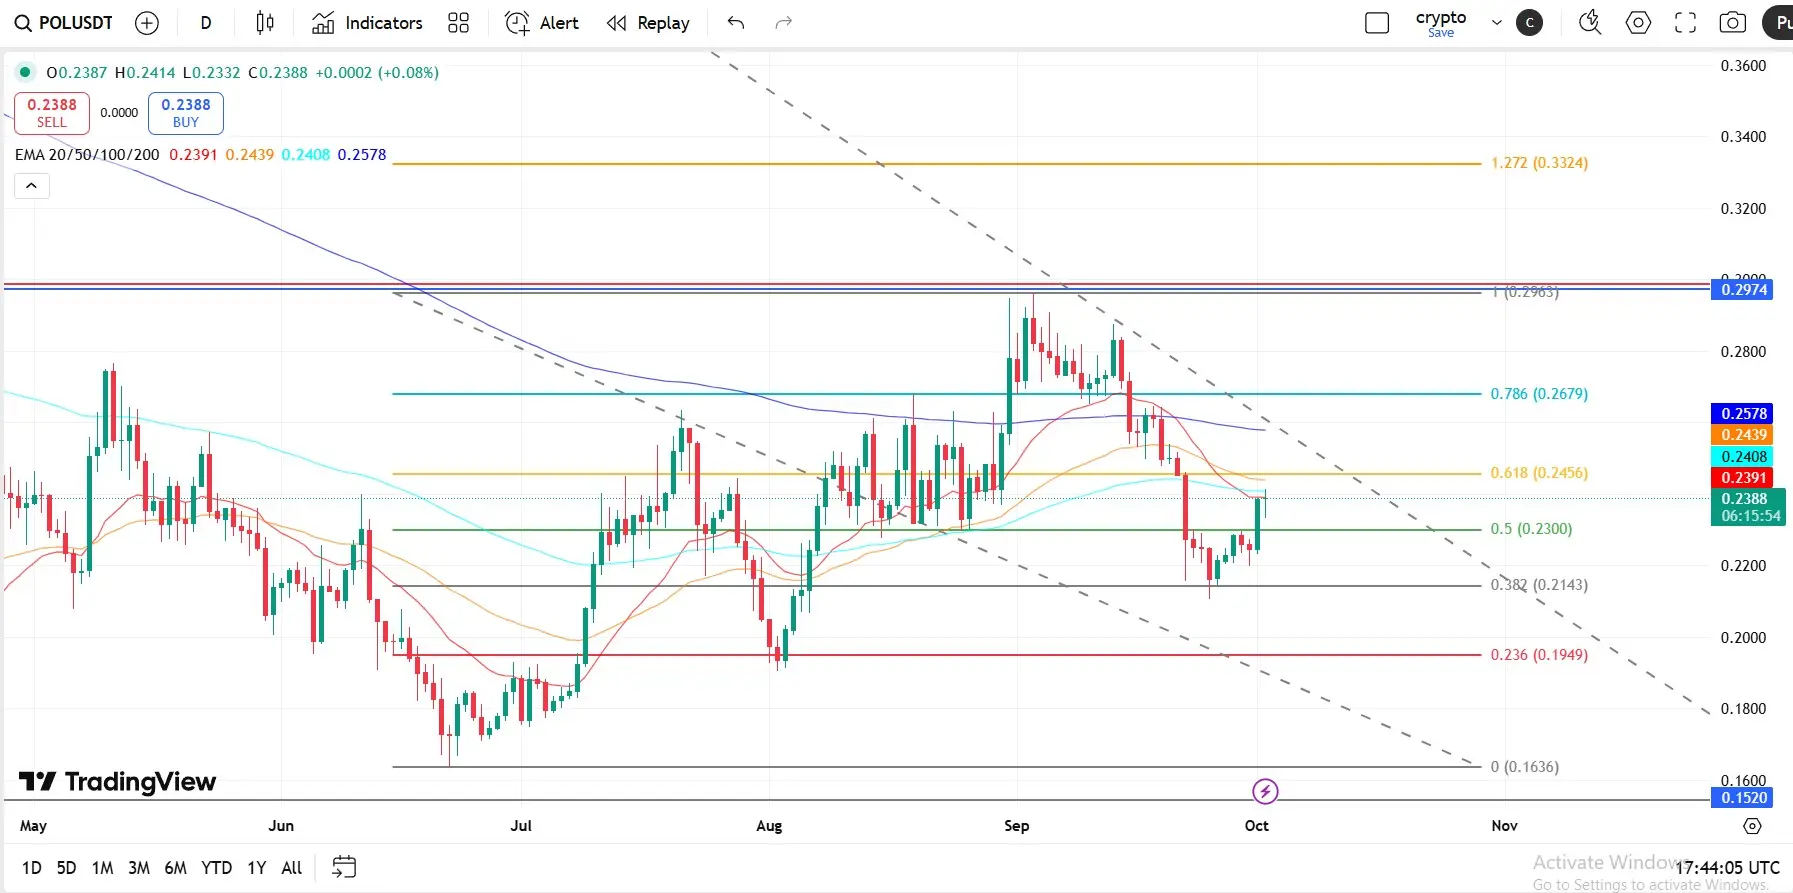Click the 0.2439 EMA 50 price label
This screenshot has width=1793, height=893.
pos(1744,435)
